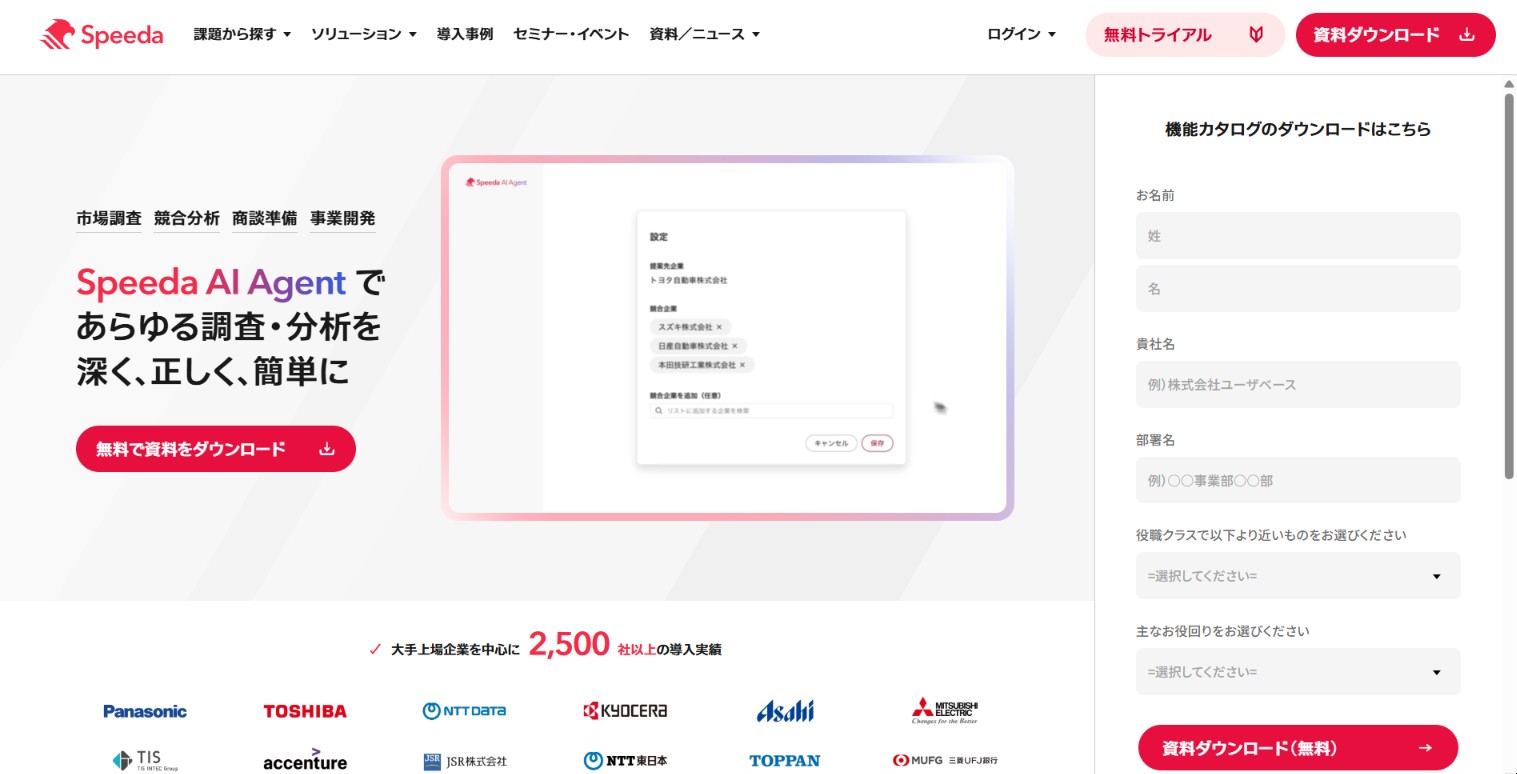
Task: Click the Asahi logo
Action: tap(785, 711)
